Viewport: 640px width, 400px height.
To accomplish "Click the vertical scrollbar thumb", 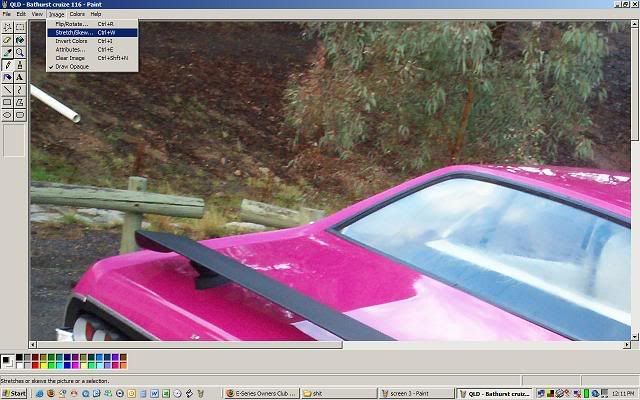I will pyautogui.click(x=635, y=84).
